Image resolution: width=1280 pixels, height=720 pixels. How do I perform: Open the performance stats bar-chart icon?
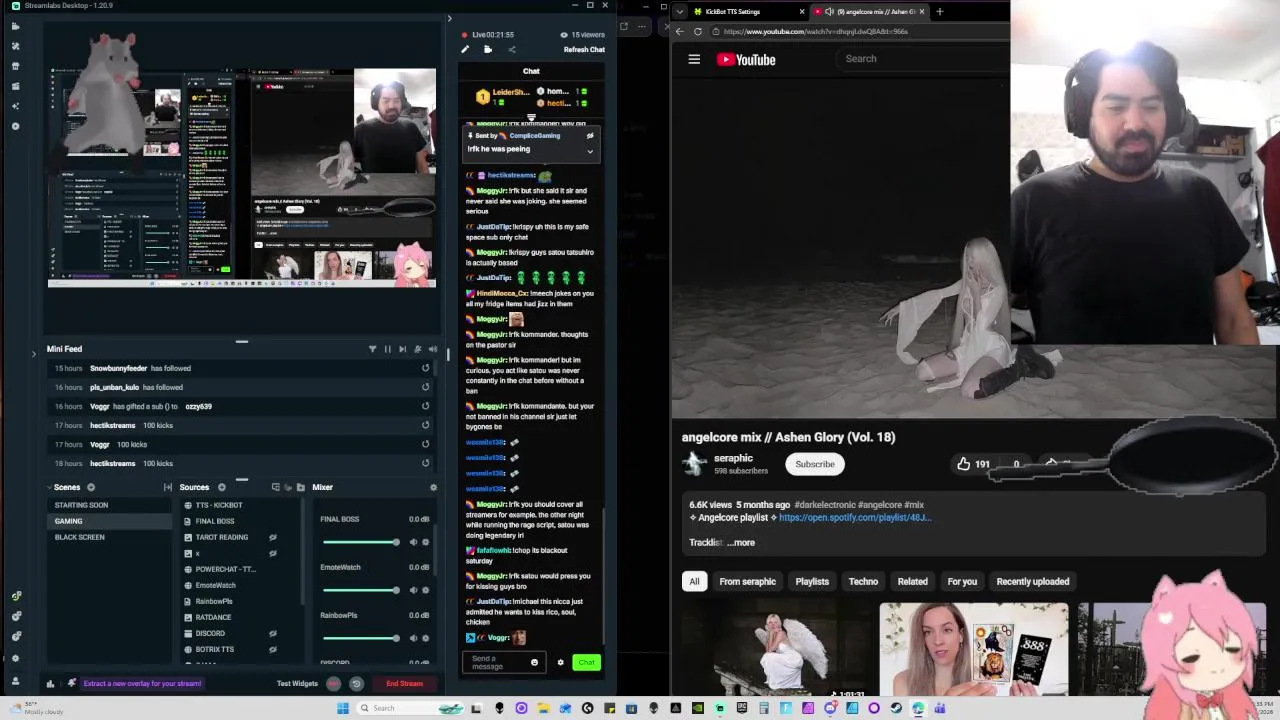50,684
